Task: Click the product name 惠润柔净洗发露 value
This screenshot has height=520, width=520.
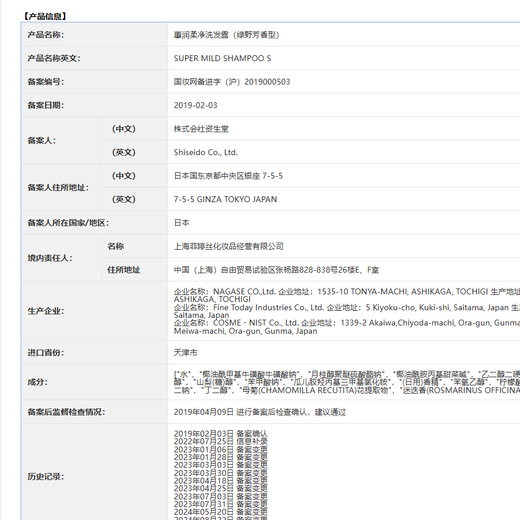Action: point(226,35)
